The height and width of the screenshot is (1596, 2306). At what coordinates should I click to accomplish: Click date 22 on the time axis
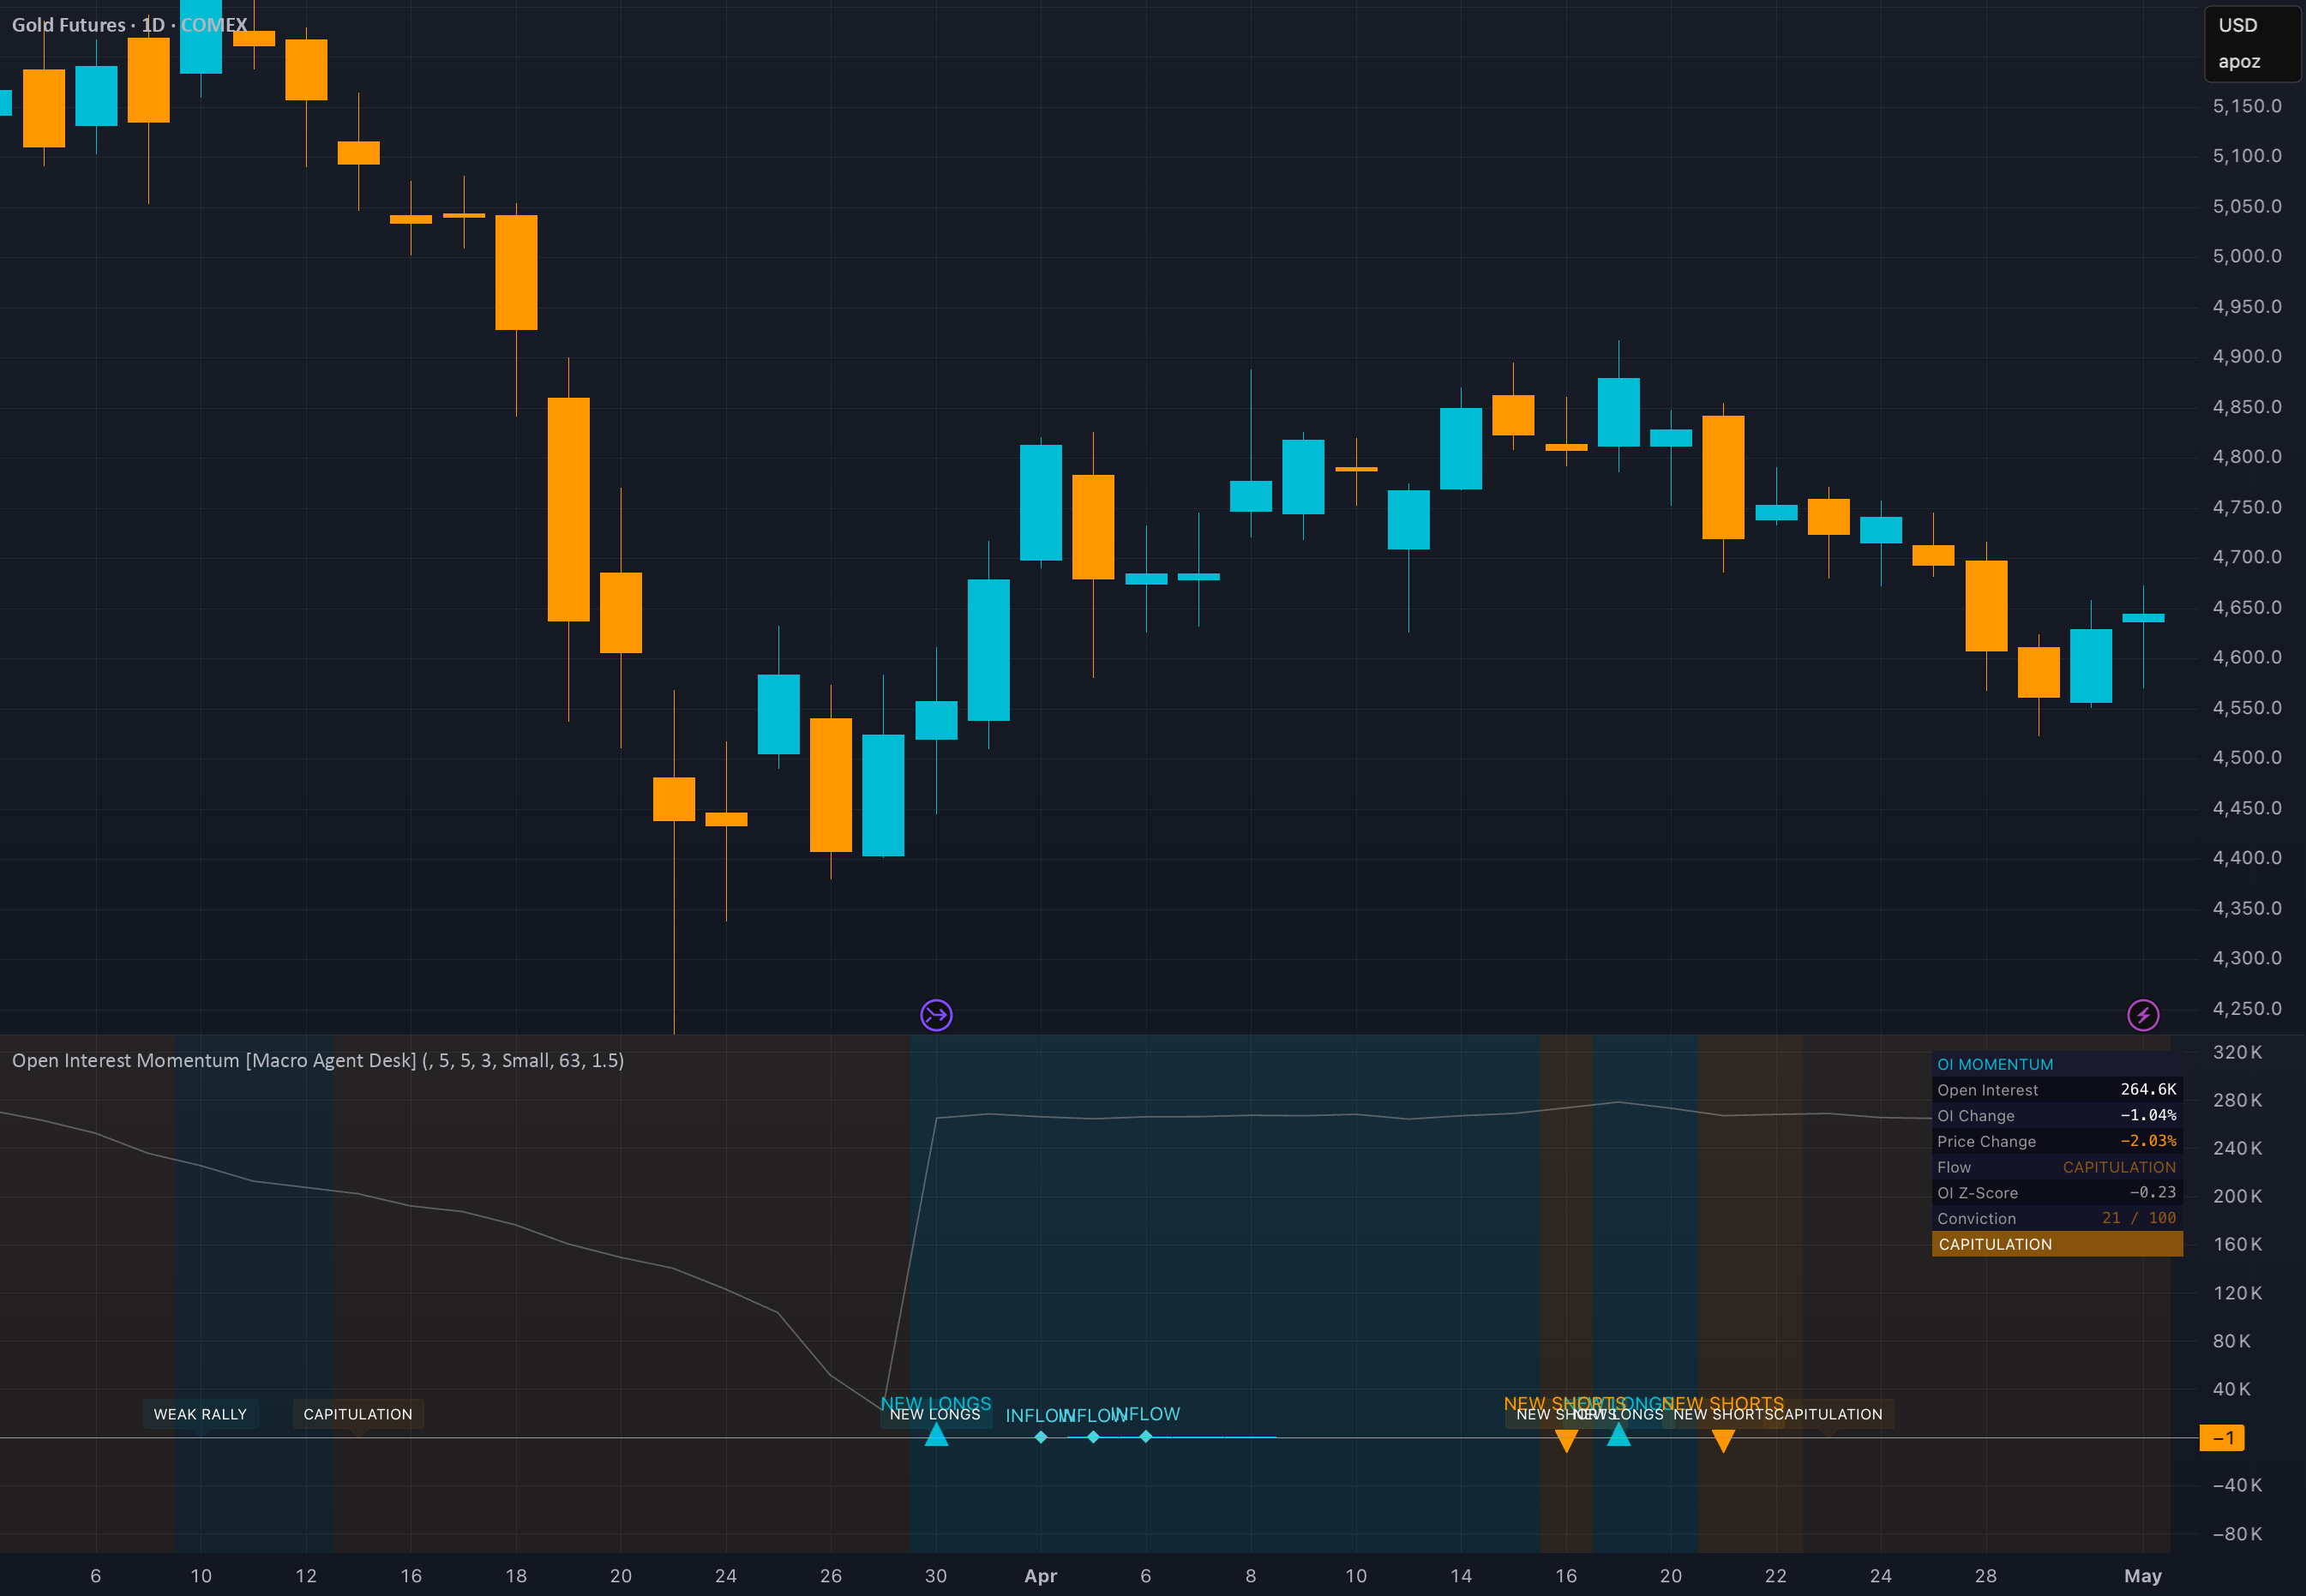click(x=1776, y=1576)
